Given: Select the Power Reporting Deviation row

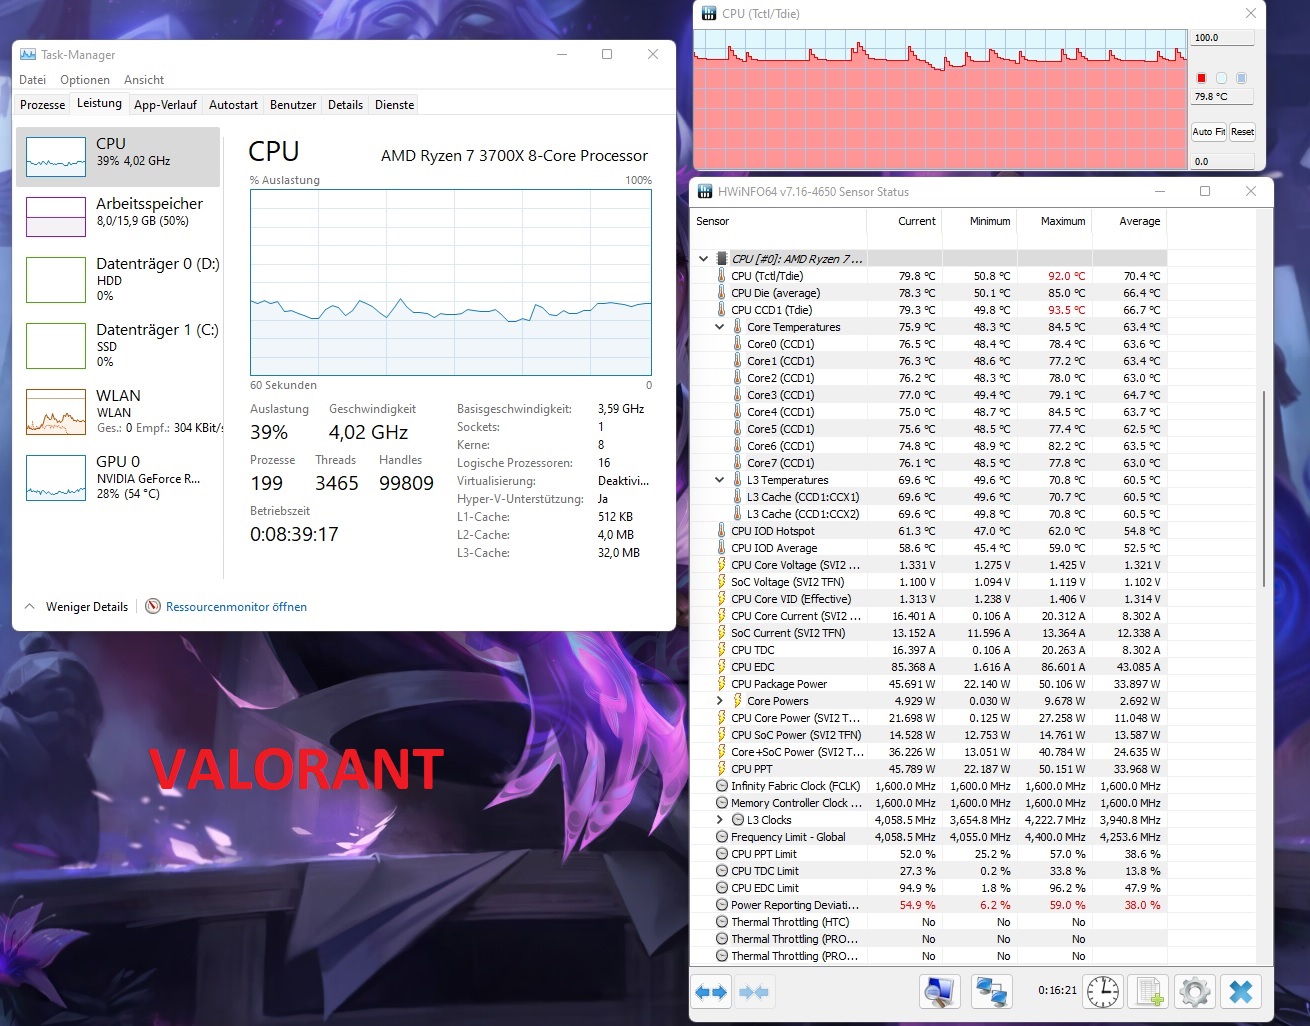Looking at the screenshot, I should point(928,905).
